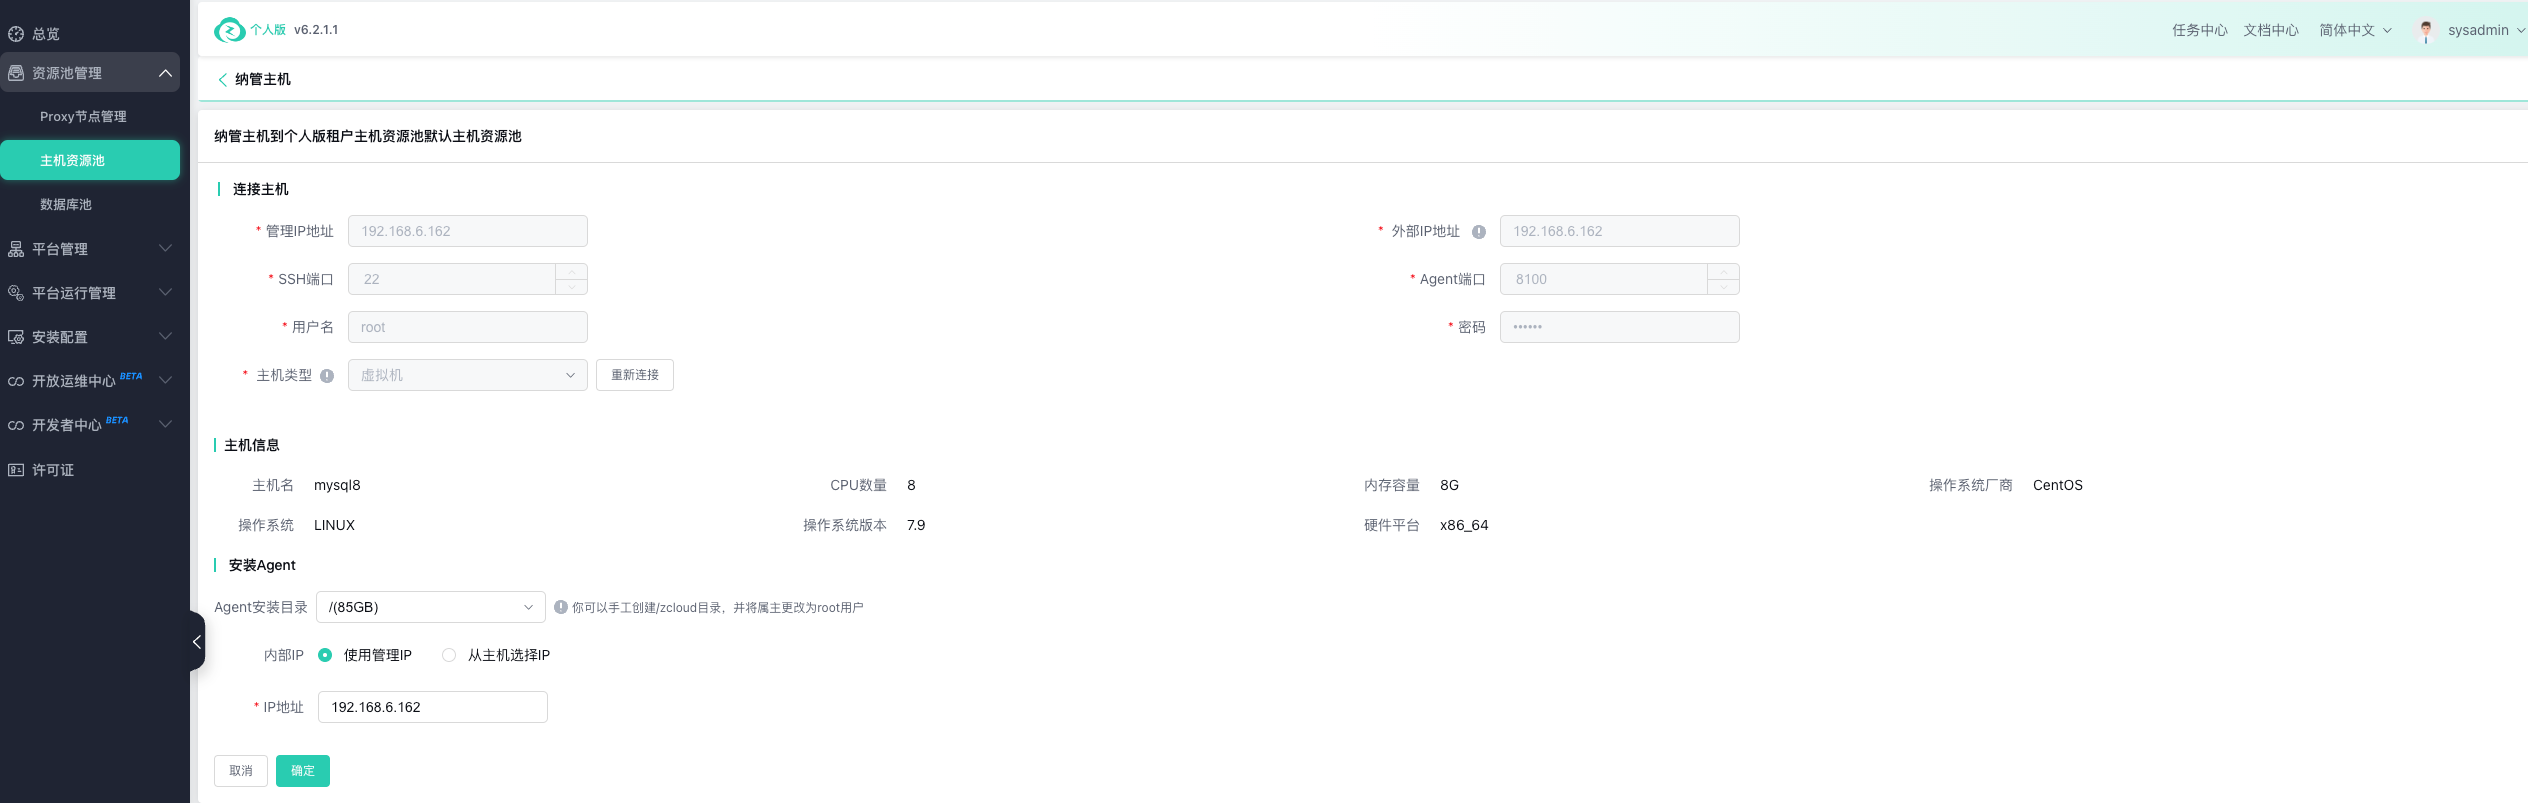
Task: Open the 简体中文 language dropdown
Action: pyautogui.click(x=2355, y=30)
